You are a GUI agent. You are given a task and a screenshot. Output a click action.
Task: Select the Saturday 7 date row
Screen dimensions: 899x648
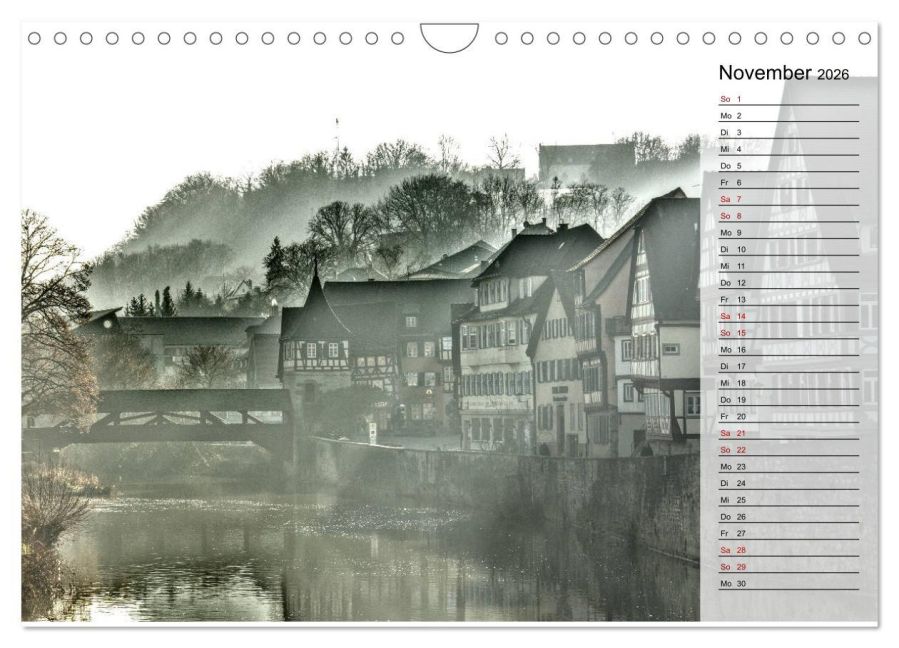789,200
